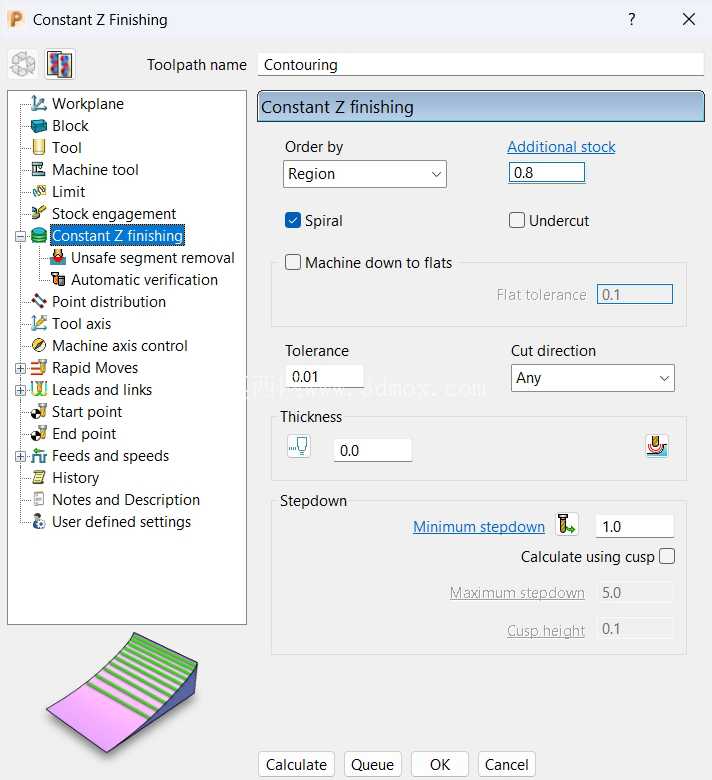Click the Additional stock link
This screenshot has height=780, width=712.
coord(561,147)
